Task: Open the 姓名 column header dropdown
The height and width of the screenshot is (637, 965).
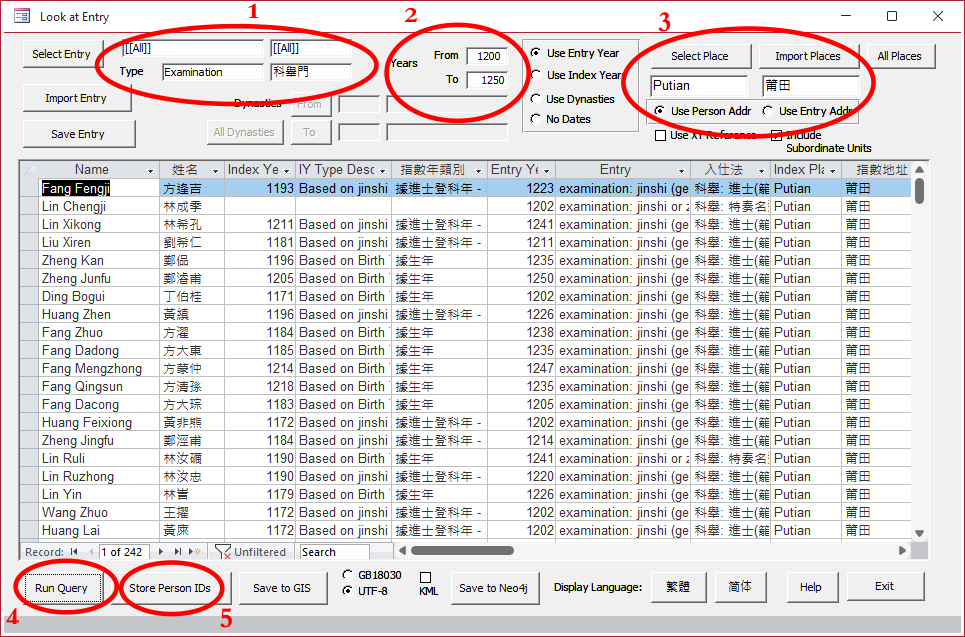Action: pyautogui.click(x=216, y=171)
